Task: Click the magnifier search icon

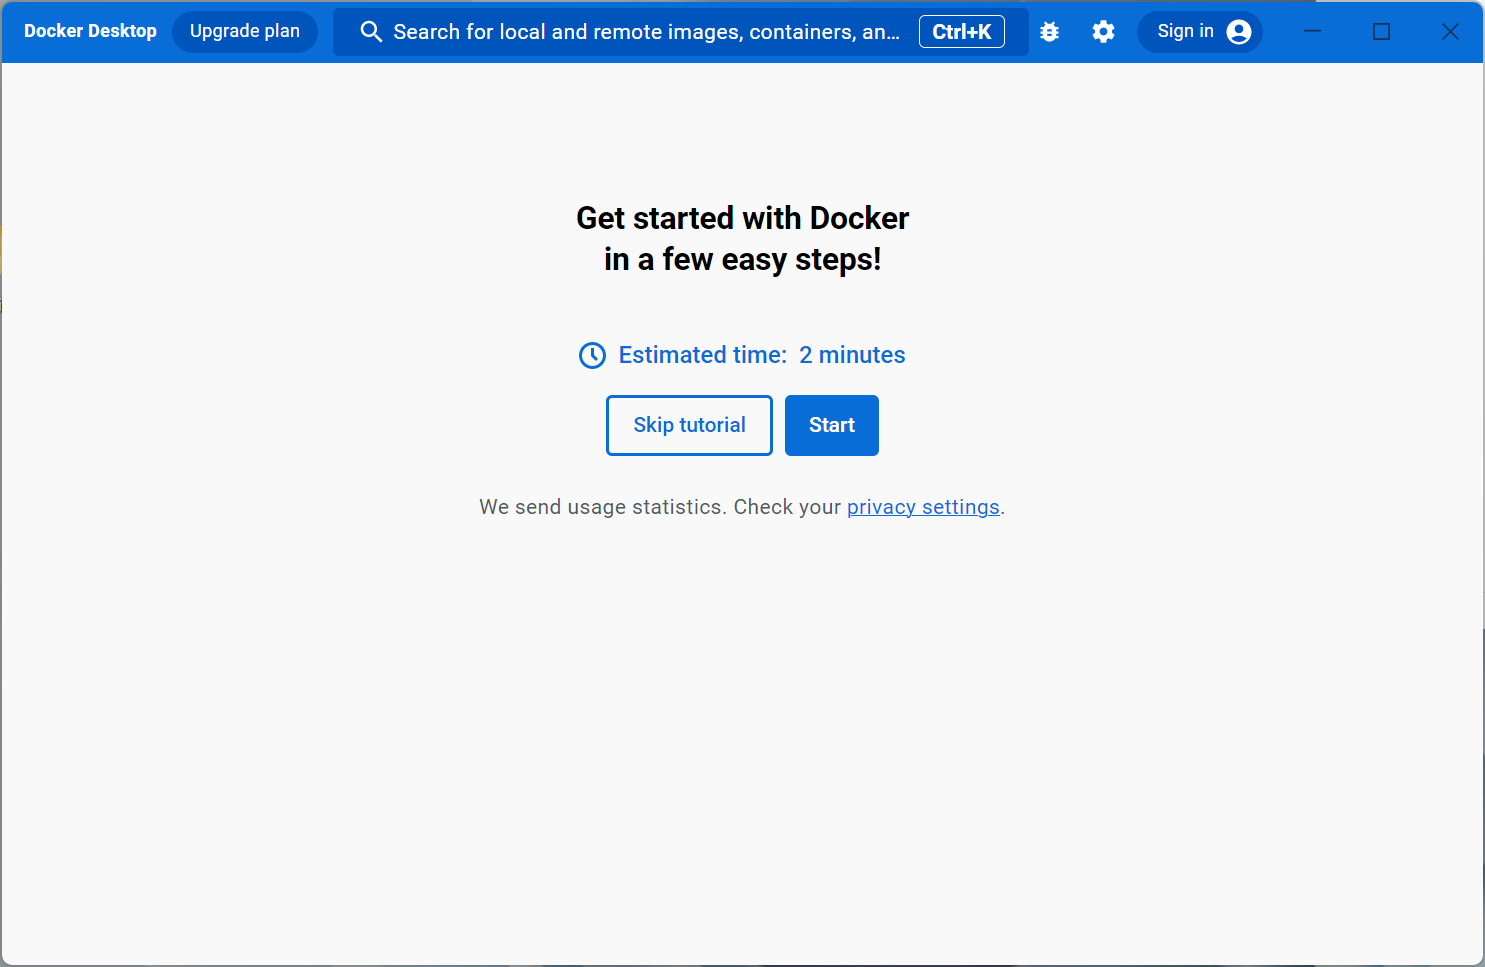Action: click(x=371, y=32)
